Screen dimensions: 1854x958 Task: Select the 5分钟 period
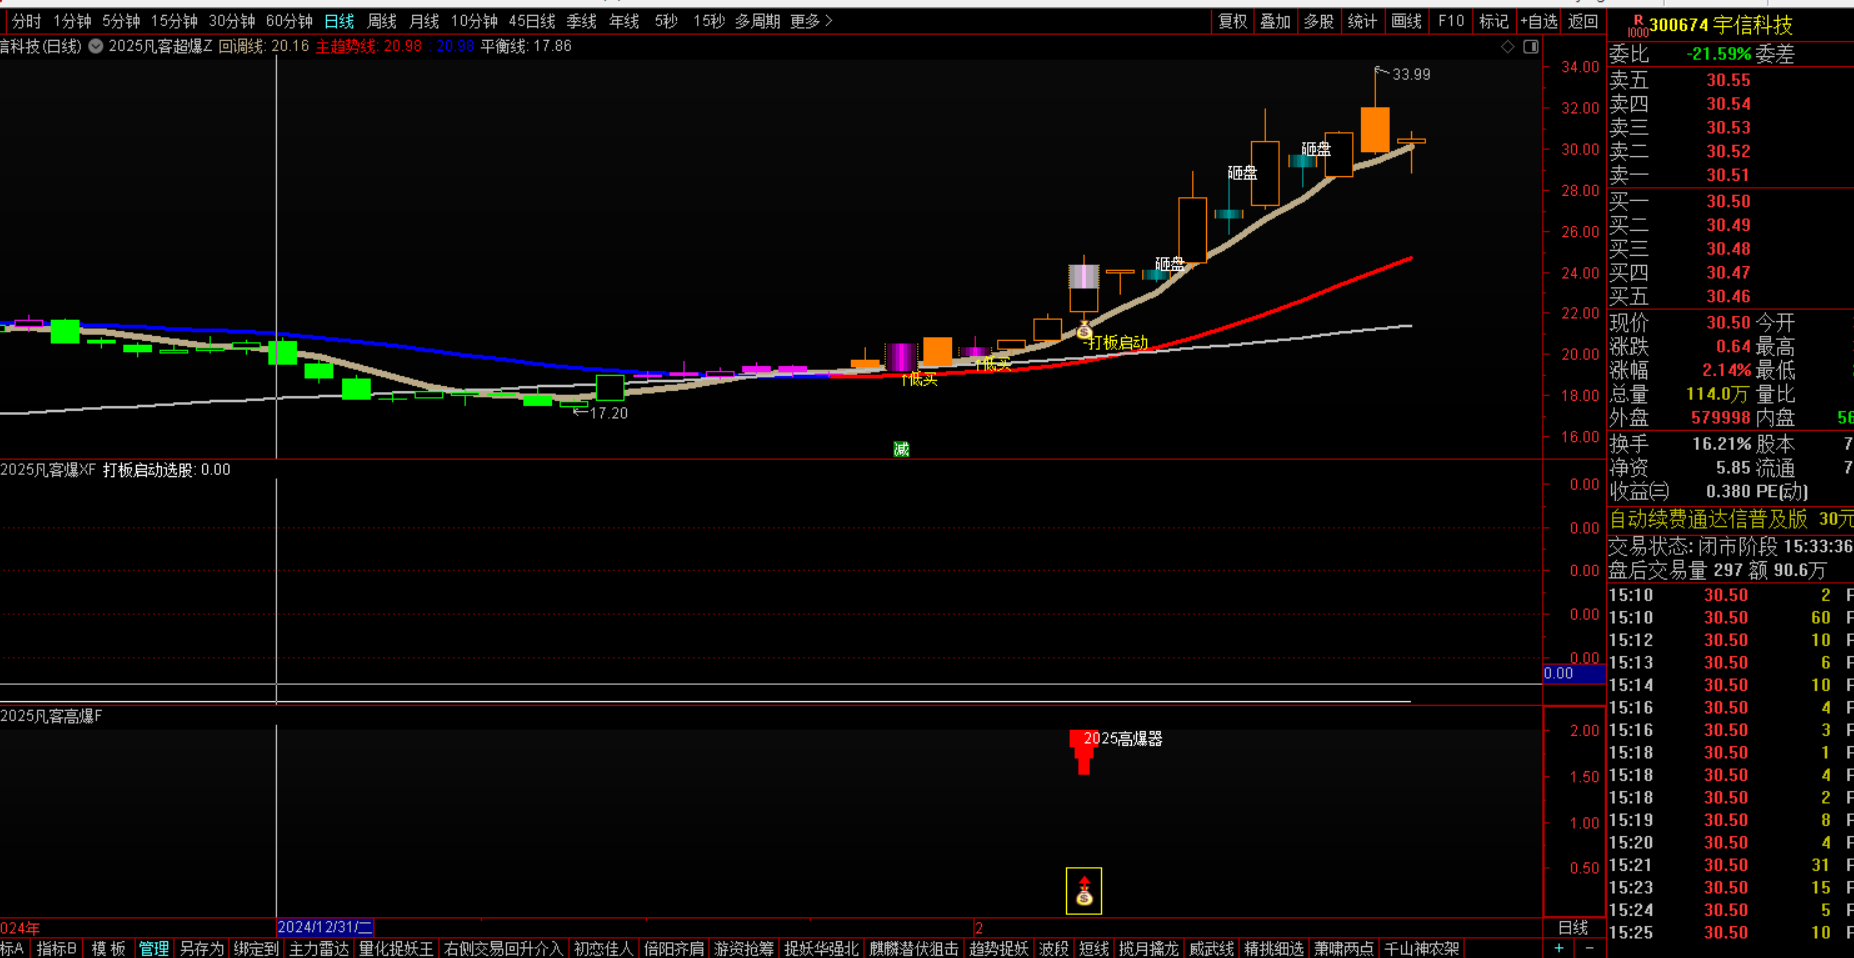pos(121,21)
